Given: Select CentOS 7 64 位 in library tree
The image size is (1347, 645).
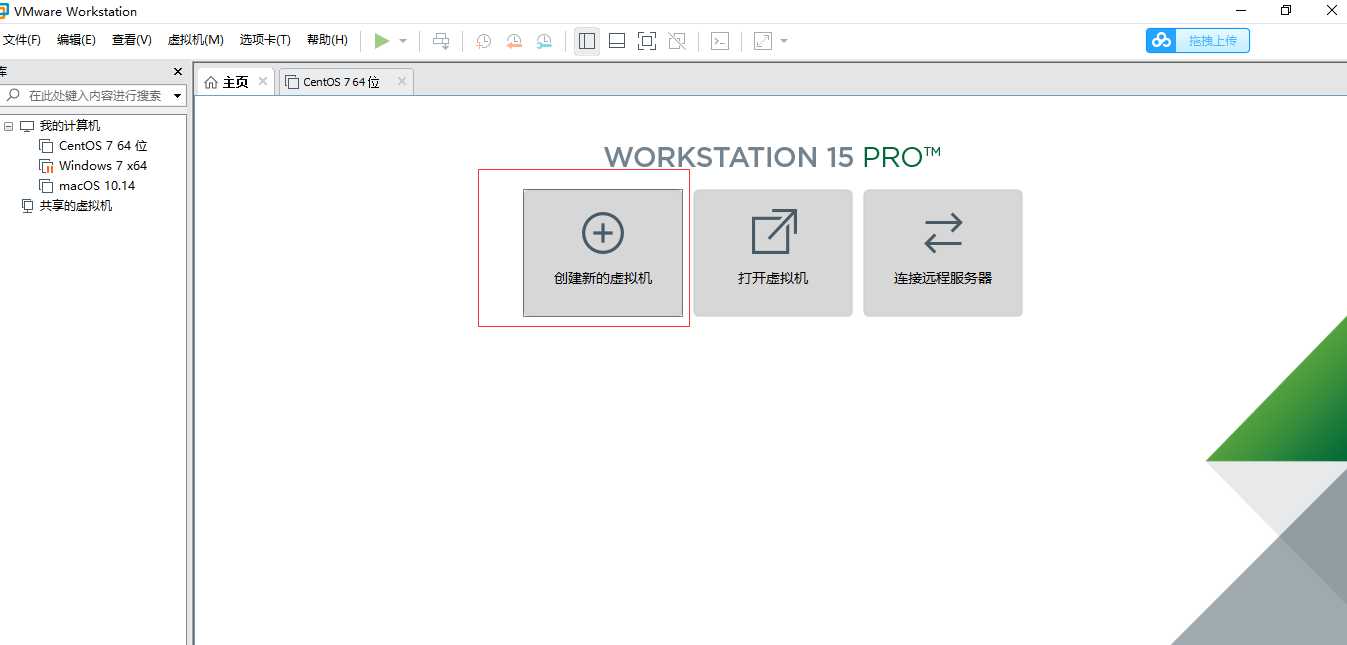Looking at the screenshot, I should click(x=103, y=146).
